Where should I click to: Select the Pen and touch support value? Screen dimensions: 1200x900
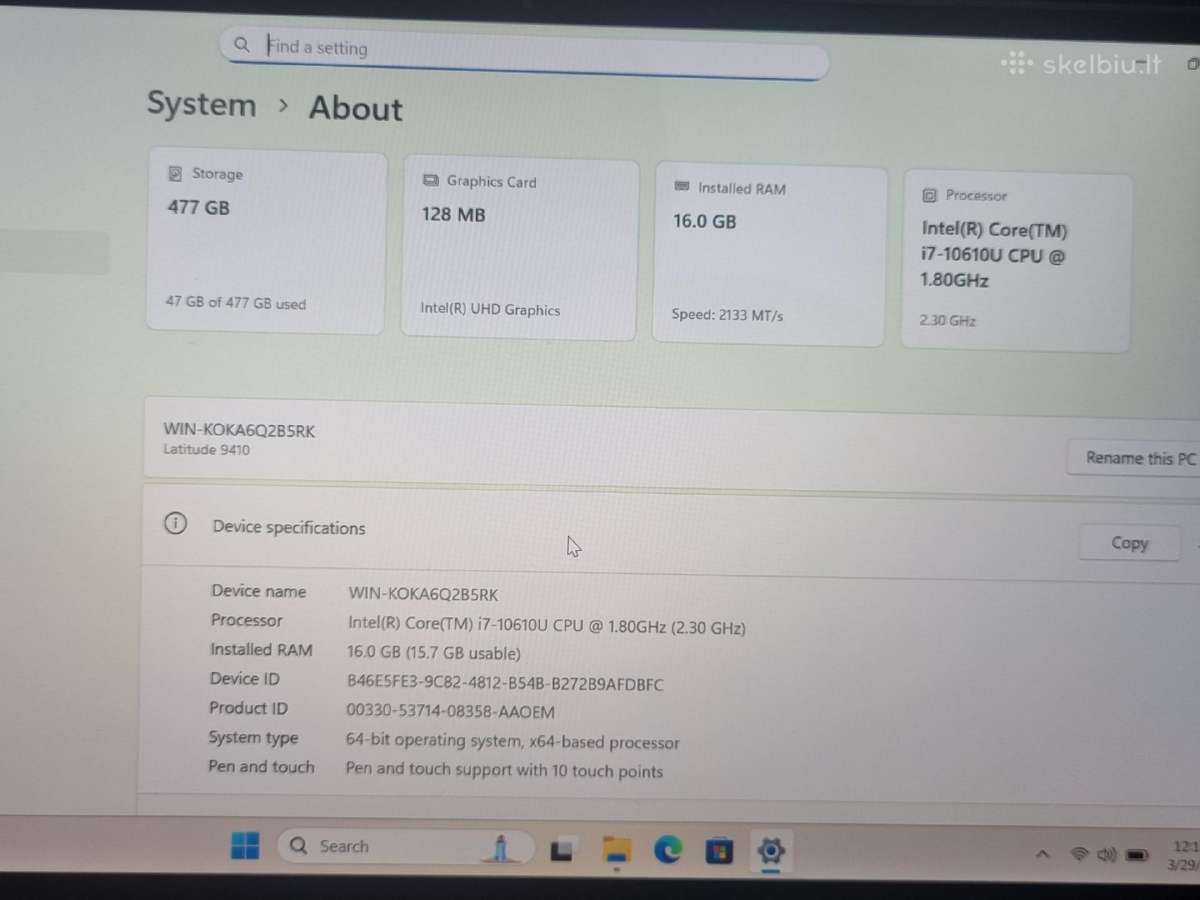504,770
